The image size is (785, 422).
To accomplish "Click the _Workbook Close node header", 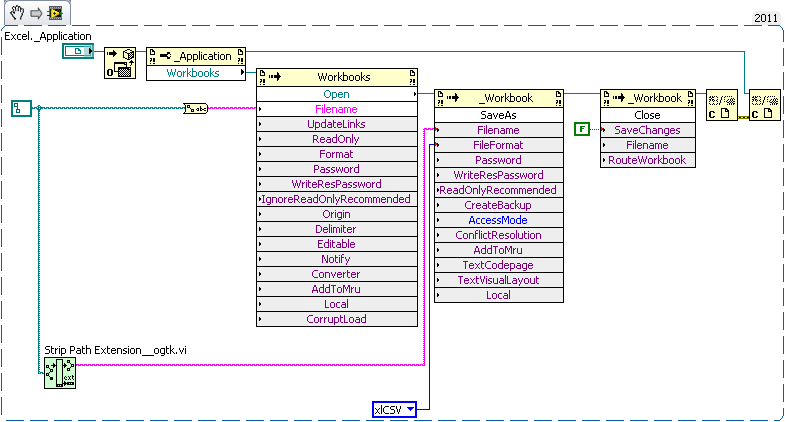I will (648, 98).
